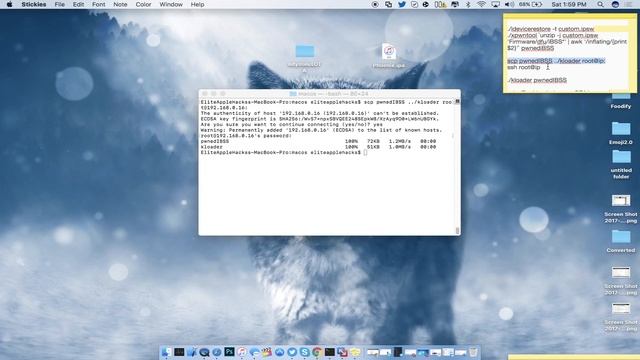The height and width of the screenshot is (360, 640).
Task: Open the Wi-Fi status menu
Action: coord(482,4)
